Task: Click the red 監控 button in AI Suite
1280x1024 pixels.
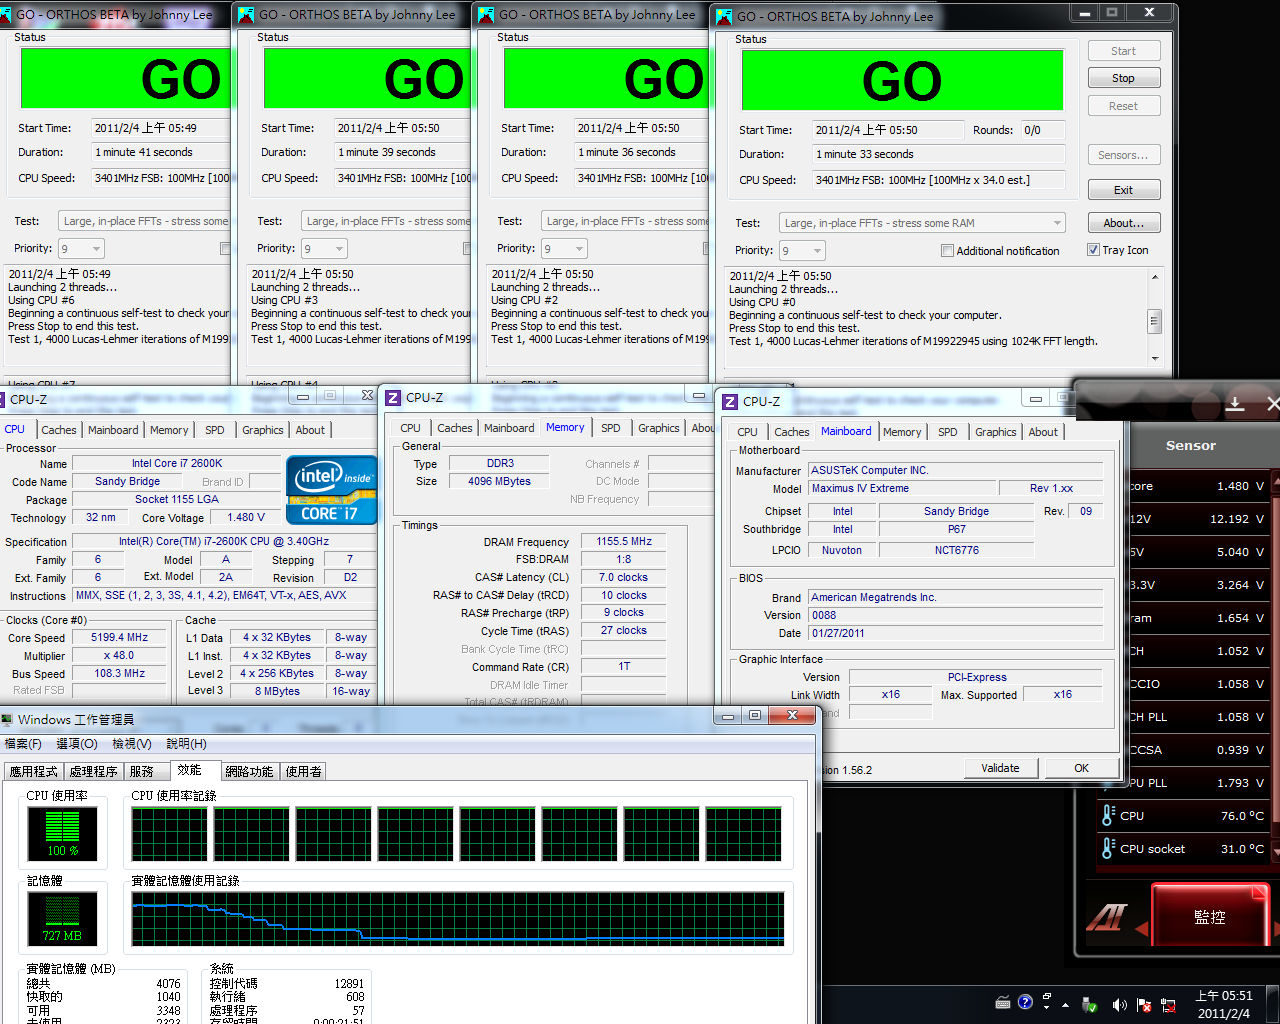Action: coord(1210,915)
